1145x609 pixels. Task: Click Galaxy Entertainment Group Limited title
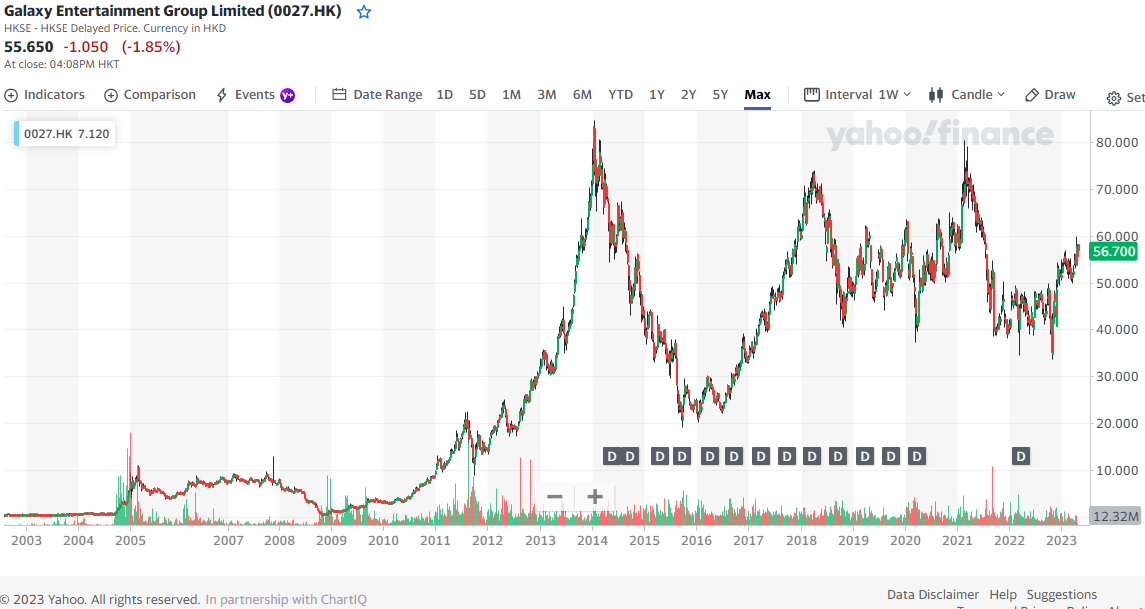tap(173, 12)
